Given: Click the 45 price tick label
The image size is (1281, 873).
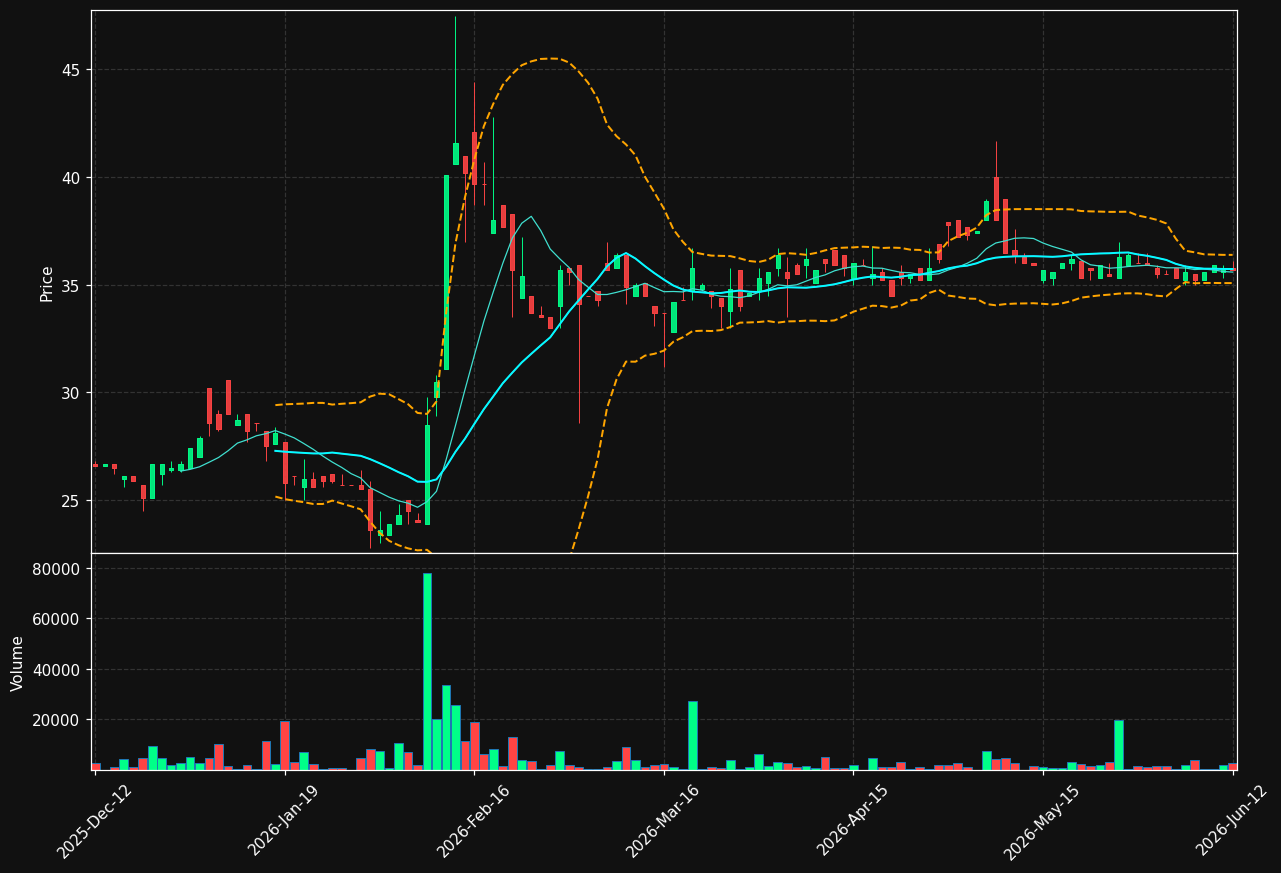Looking at the screenshot, I should pos(71,70).
